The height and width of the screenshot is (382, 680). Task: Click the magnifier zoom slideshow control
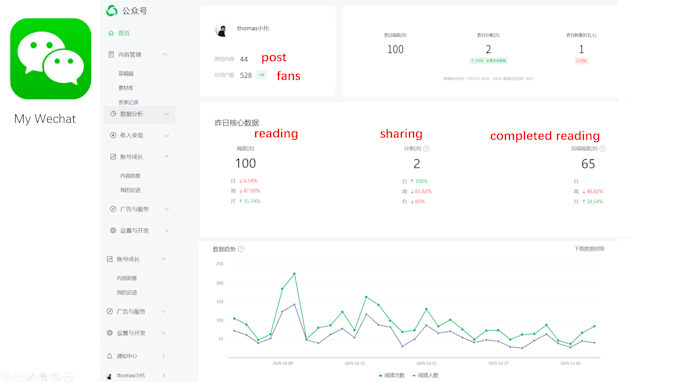[x=56, y=377]
